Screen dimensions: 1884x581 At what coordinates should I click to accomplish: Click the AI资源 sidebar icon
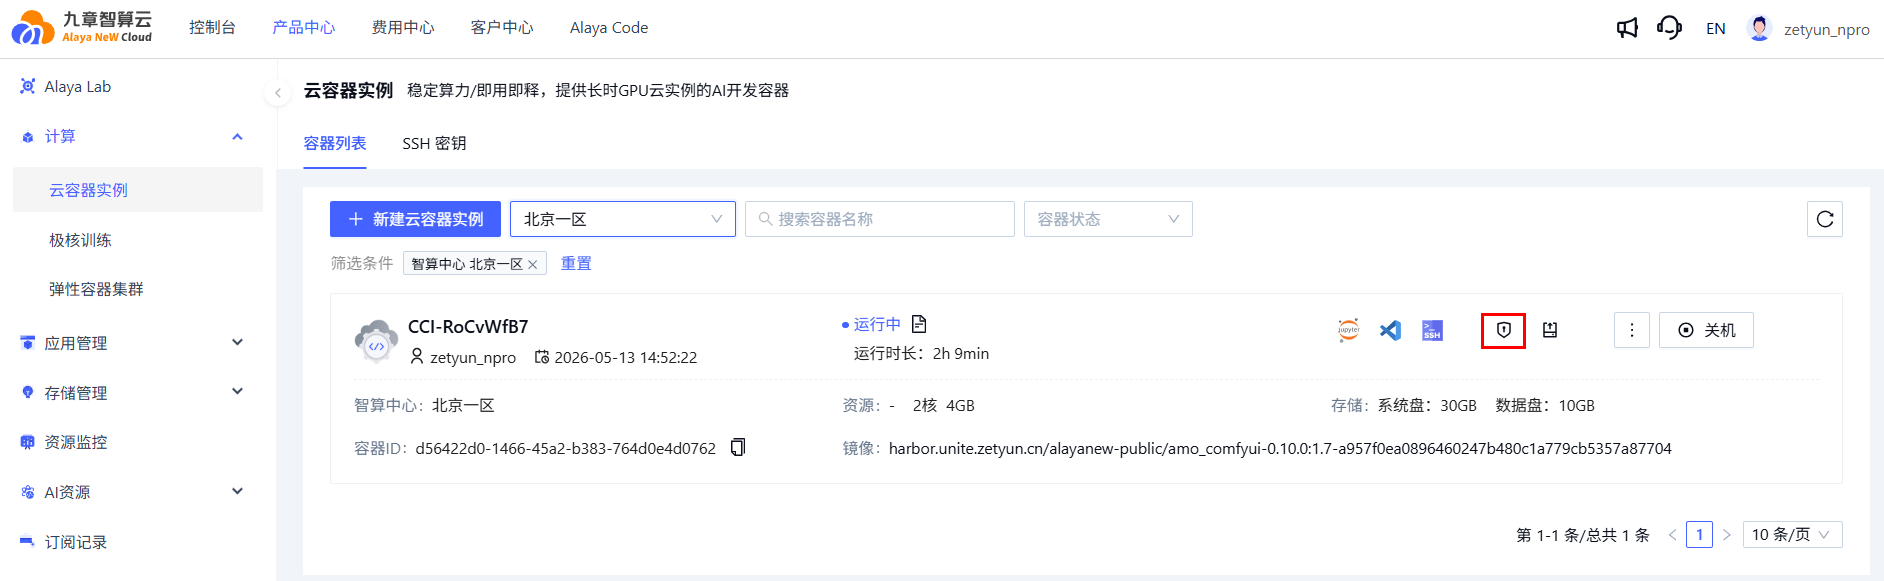[27, 492]
